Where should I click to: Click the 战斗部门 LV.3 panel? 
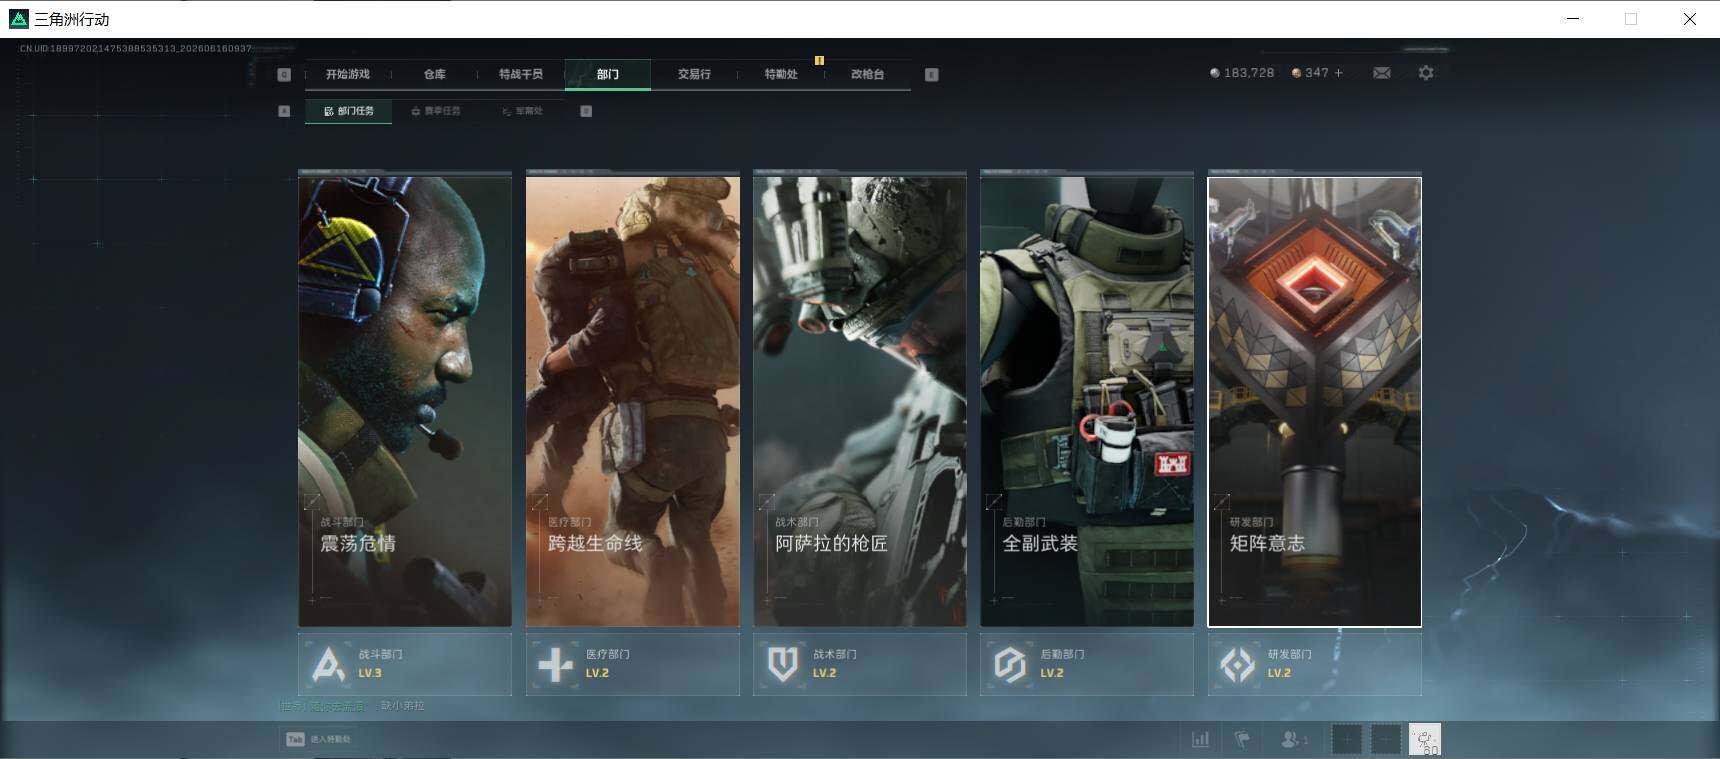tap(405, 664)
